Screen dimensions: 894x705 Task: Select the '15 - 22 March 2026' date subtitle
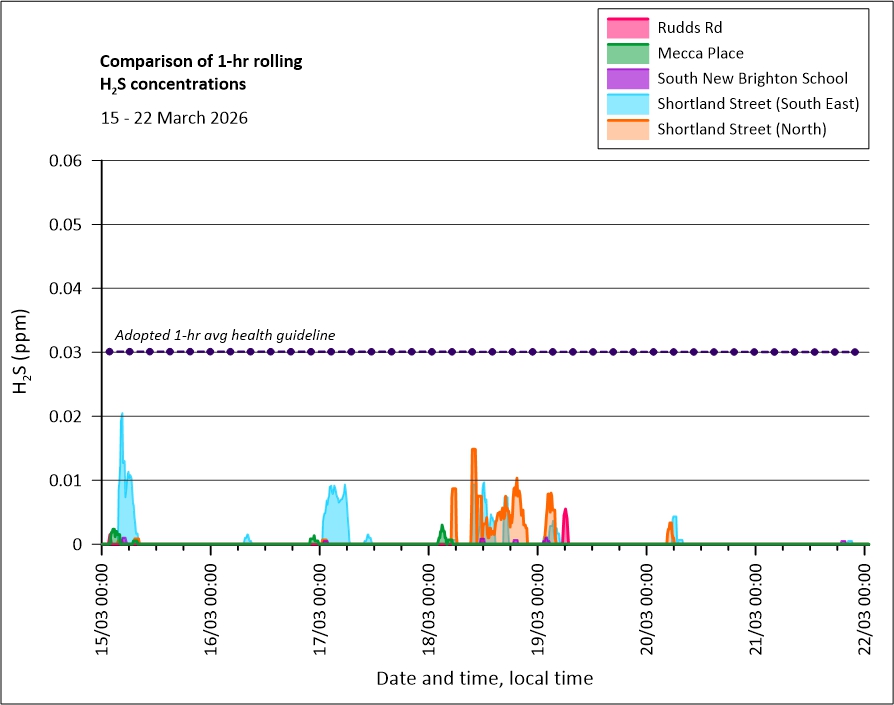pos(174,118)
